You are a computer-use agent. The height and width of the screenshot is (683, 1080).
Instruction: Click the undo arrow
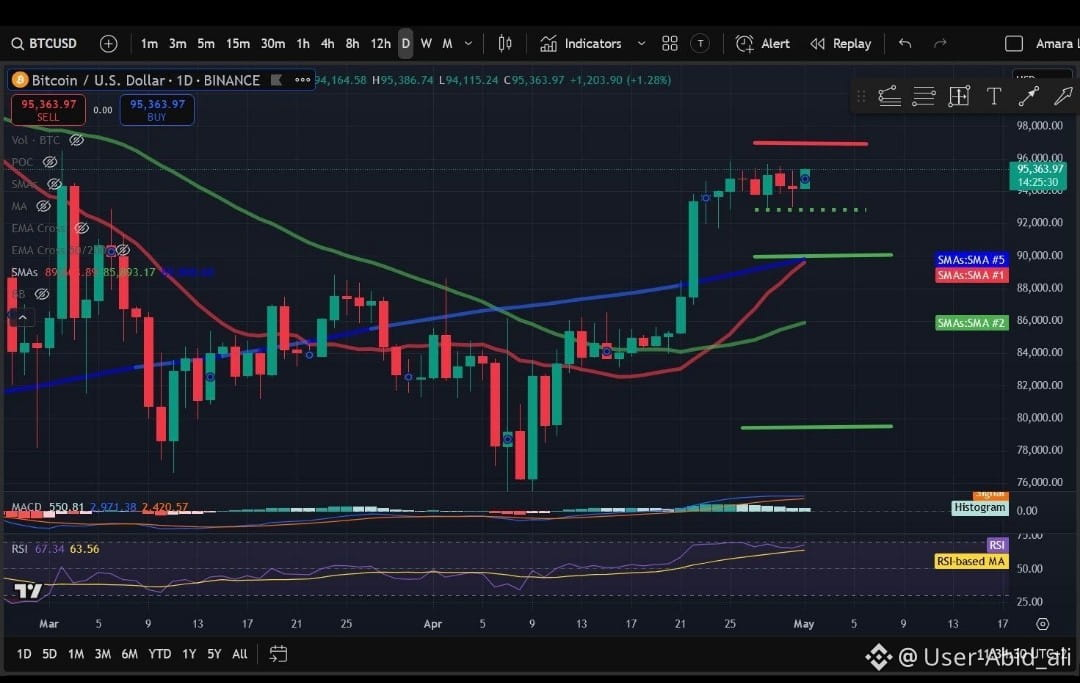[x=905, y=43]
